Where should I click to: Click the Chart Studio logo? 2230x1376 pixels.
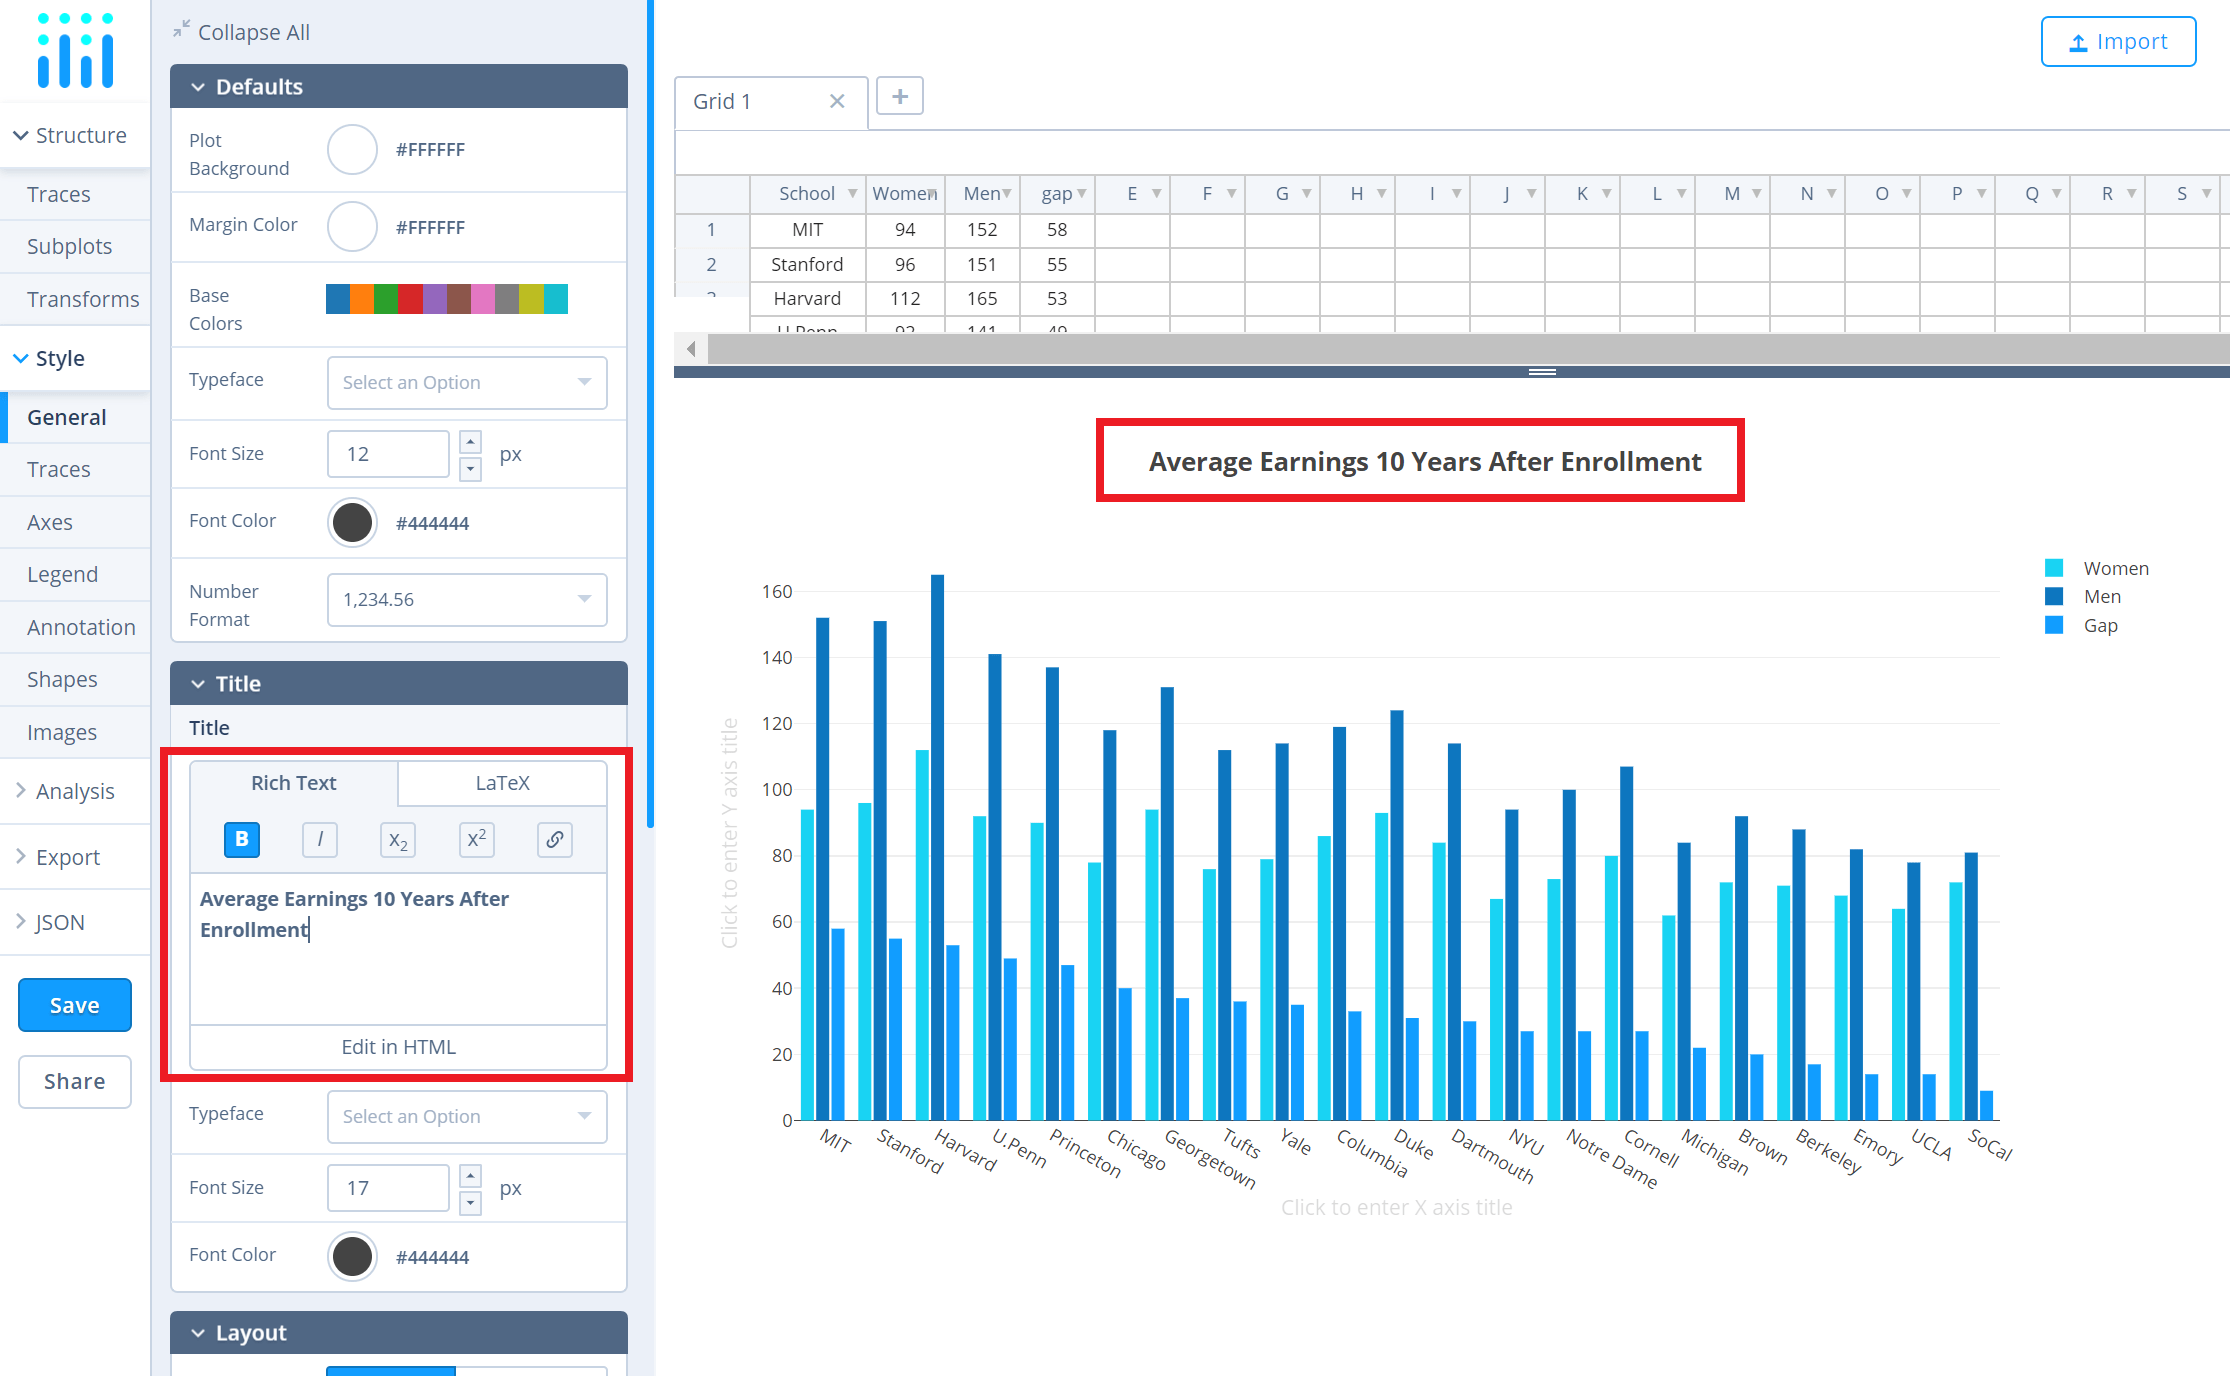tap(75, 50)
